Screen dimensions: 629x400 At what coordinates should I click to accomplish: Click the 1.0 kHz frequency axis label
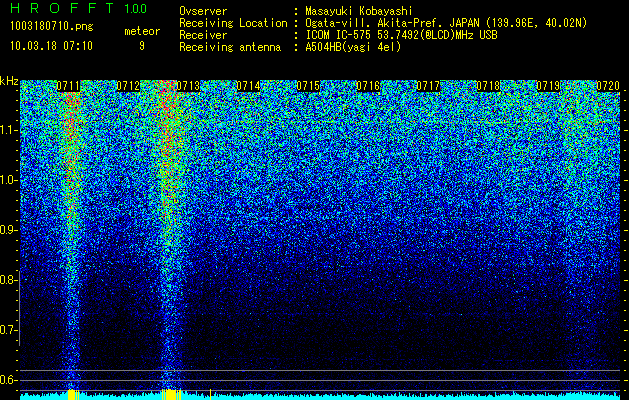pyautogui.click(x=8, y=180)
